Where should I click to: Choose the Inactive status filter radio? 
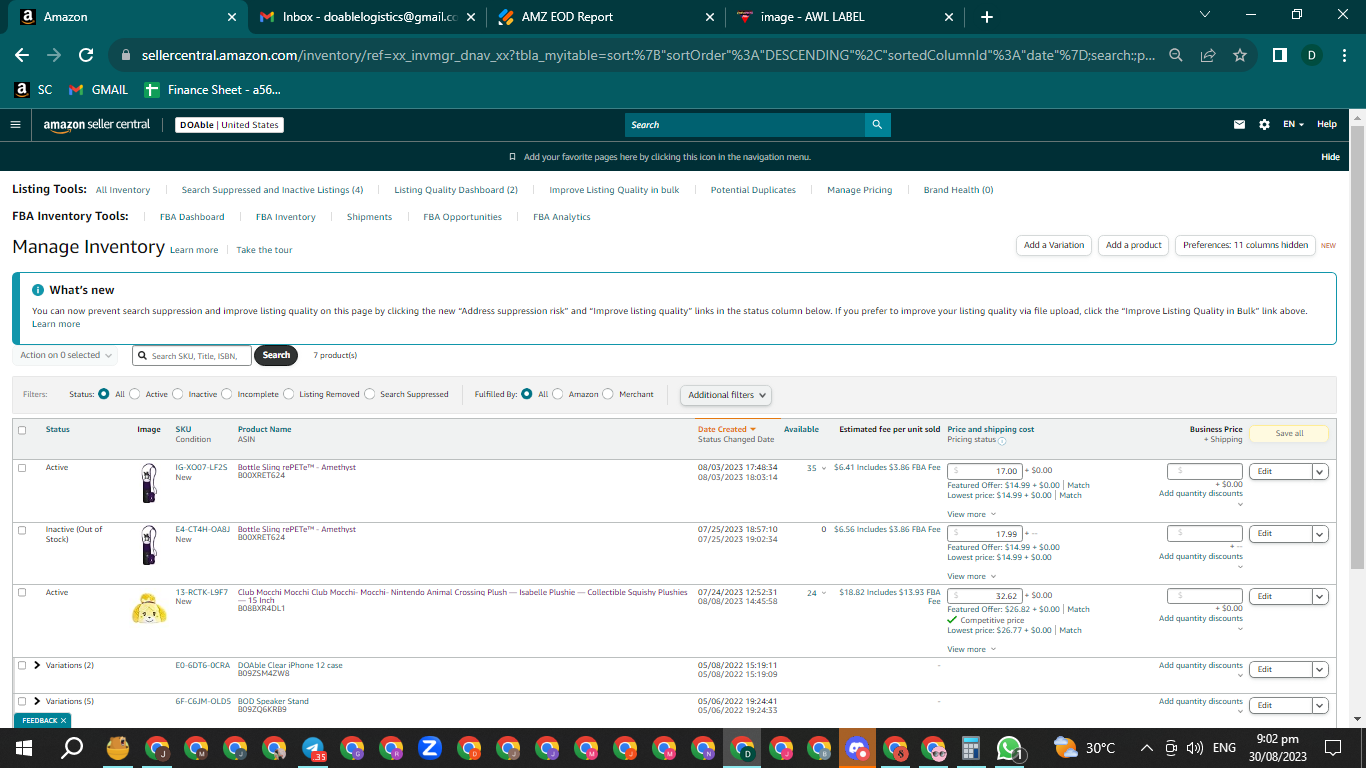click(x=178, y=394)
